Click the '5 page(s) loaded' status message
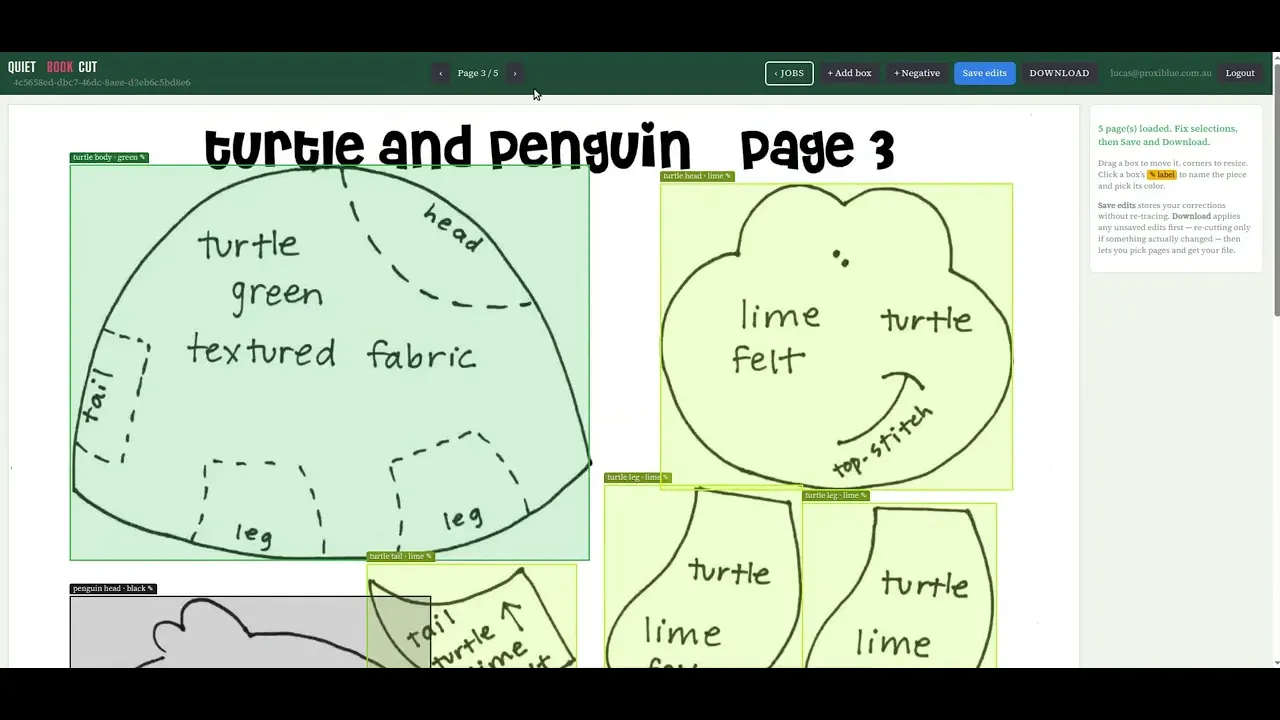This screenshot has height=720, width=1280. click(x=1167, y=135)
